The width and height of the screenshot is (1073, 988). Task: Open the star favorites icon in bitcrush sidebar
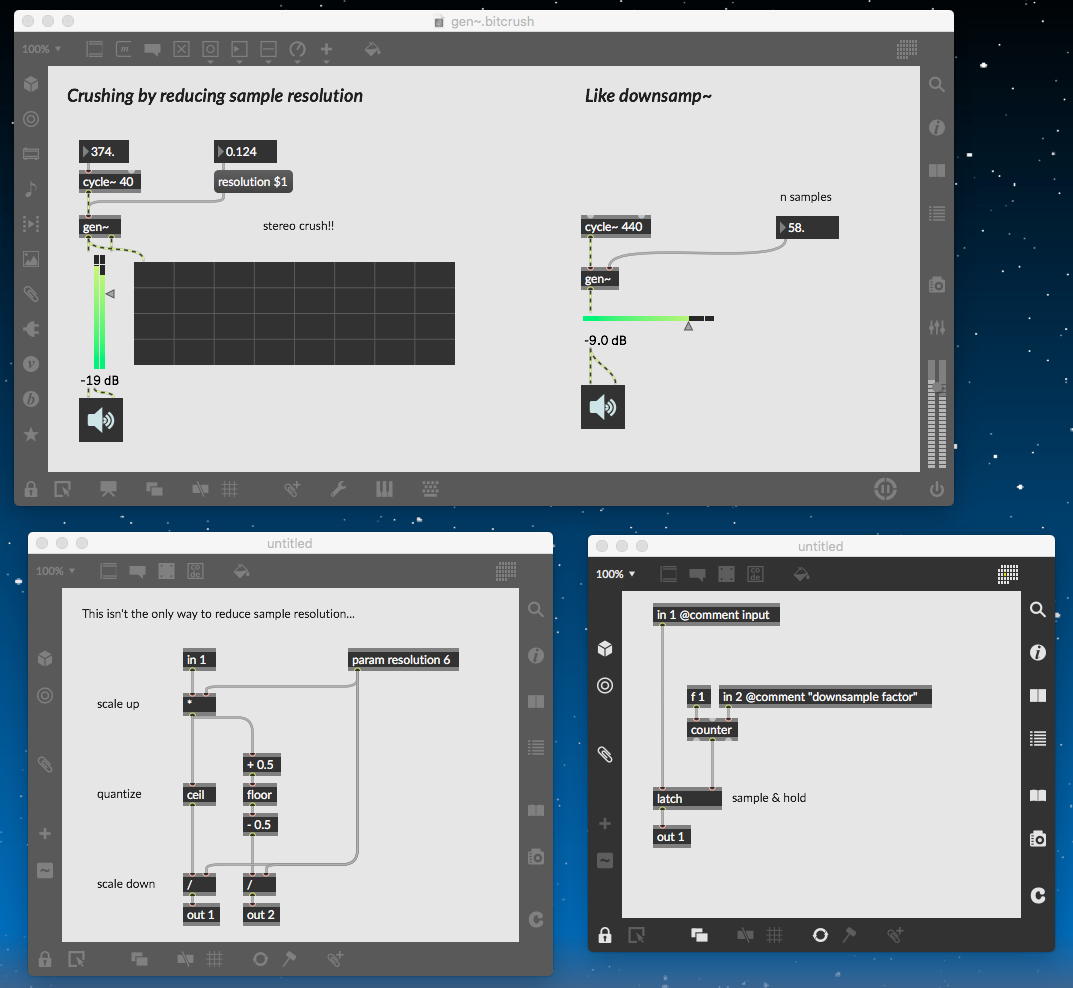click(x=31, y=434)
